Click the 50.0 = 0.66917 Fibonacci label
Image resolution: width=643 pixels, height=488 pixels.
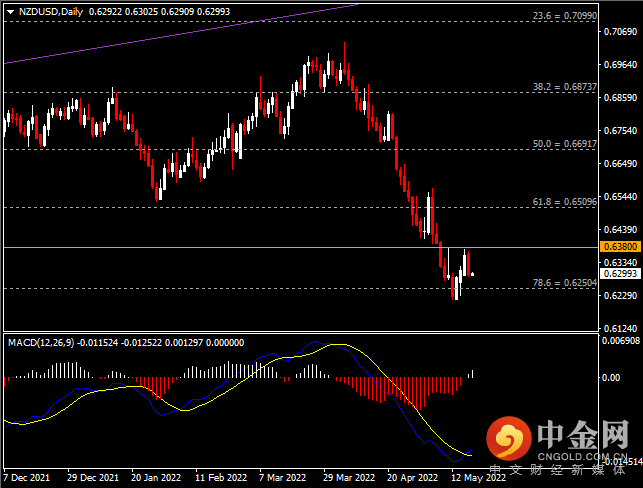(565, 144)
